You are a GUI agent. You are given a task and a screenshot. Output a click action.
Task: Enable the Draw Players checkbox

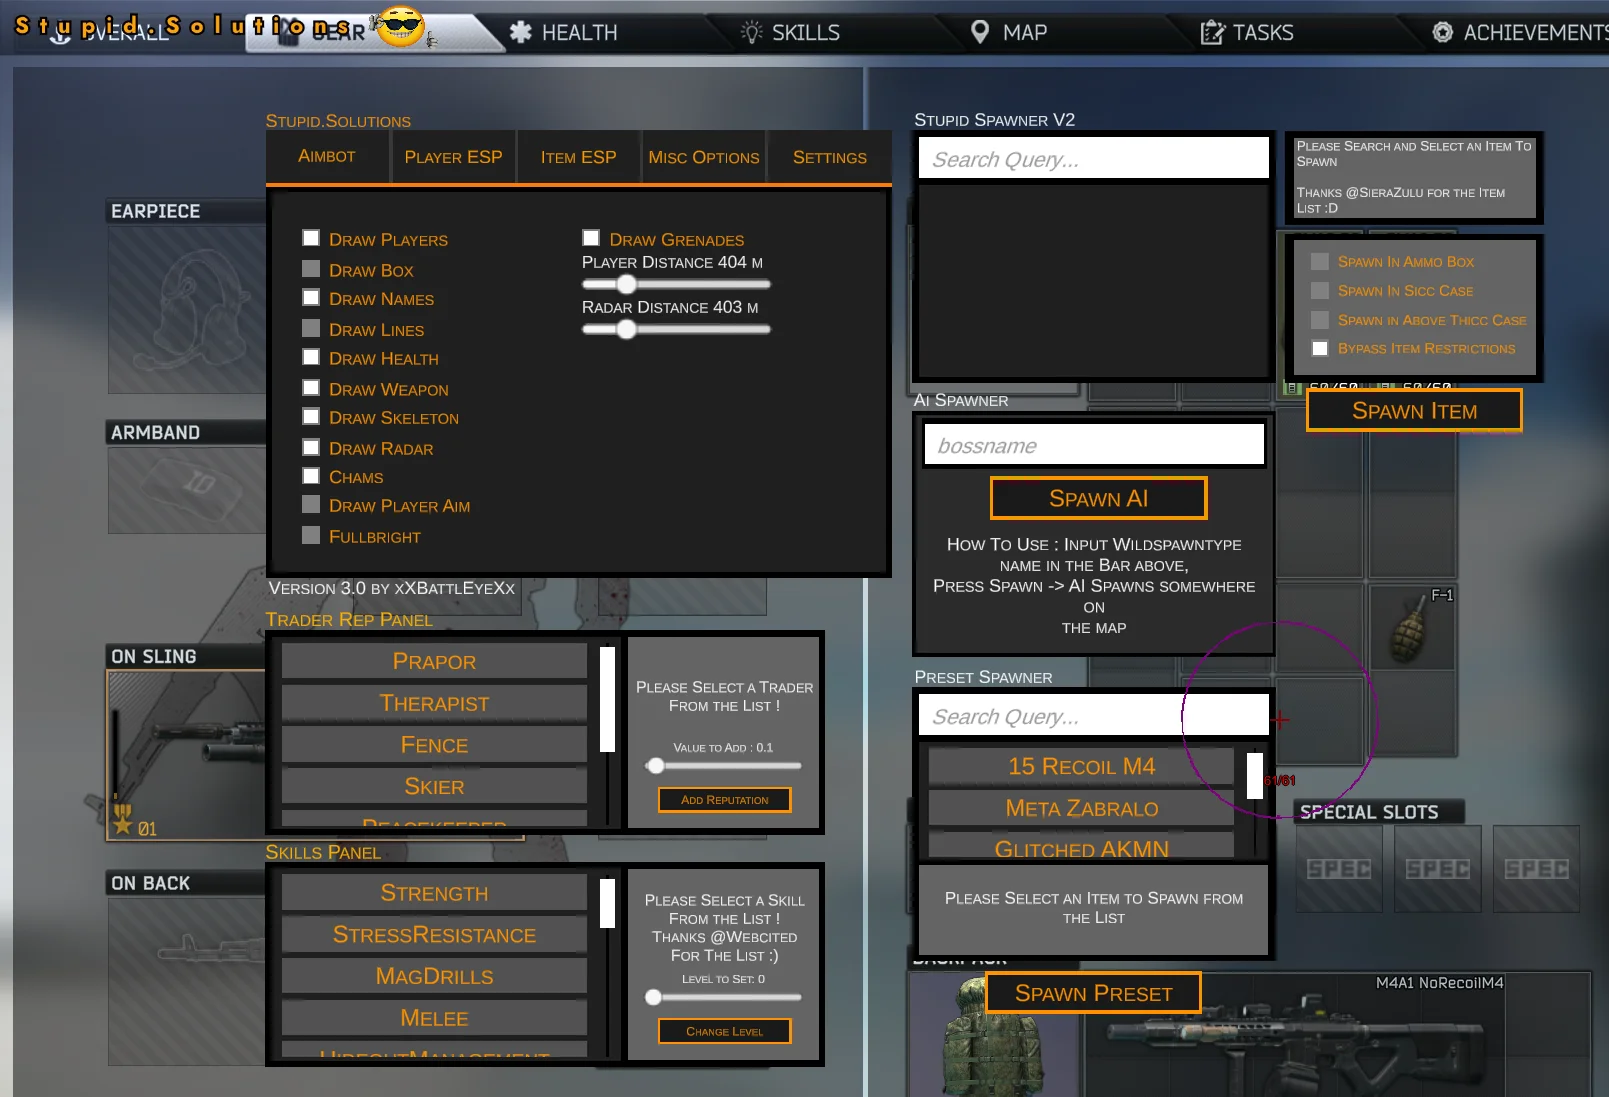[311, 238]
